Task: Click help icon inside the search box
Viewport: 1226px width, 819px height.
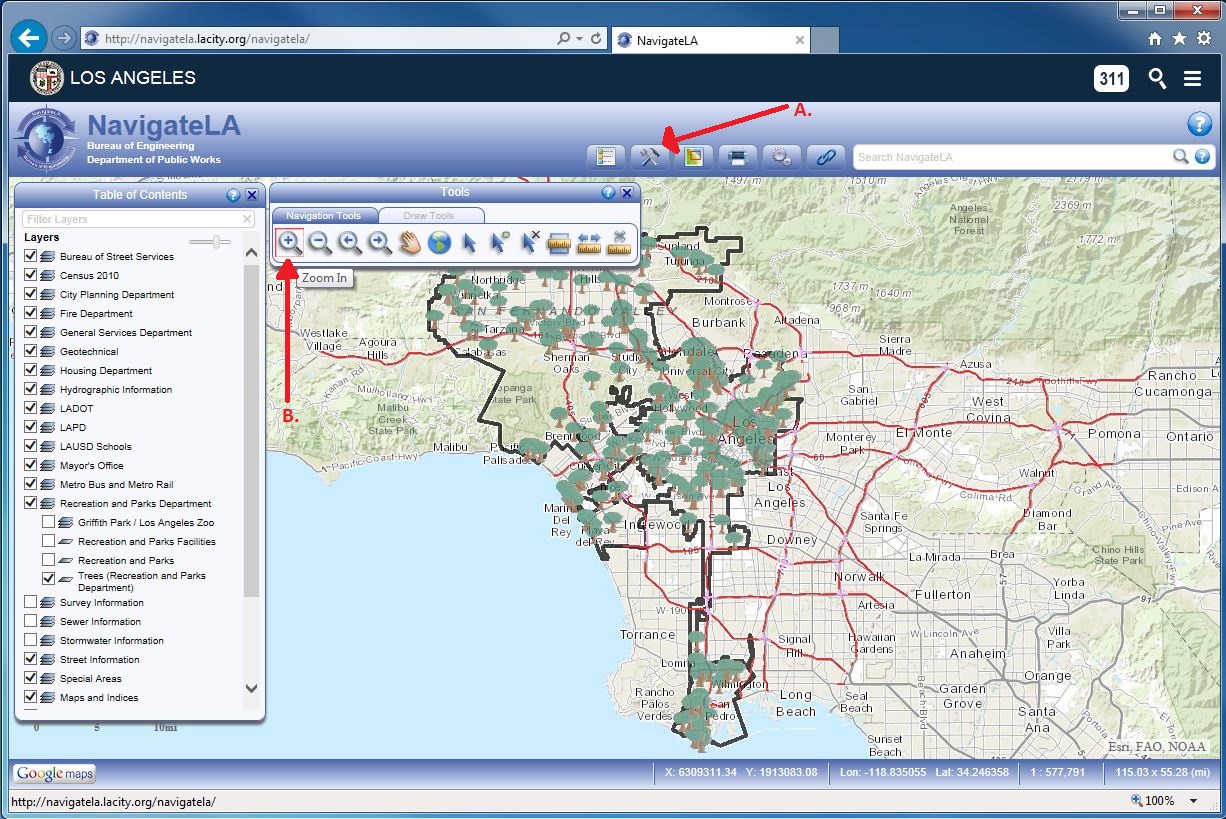Action: coord(1202,157)
